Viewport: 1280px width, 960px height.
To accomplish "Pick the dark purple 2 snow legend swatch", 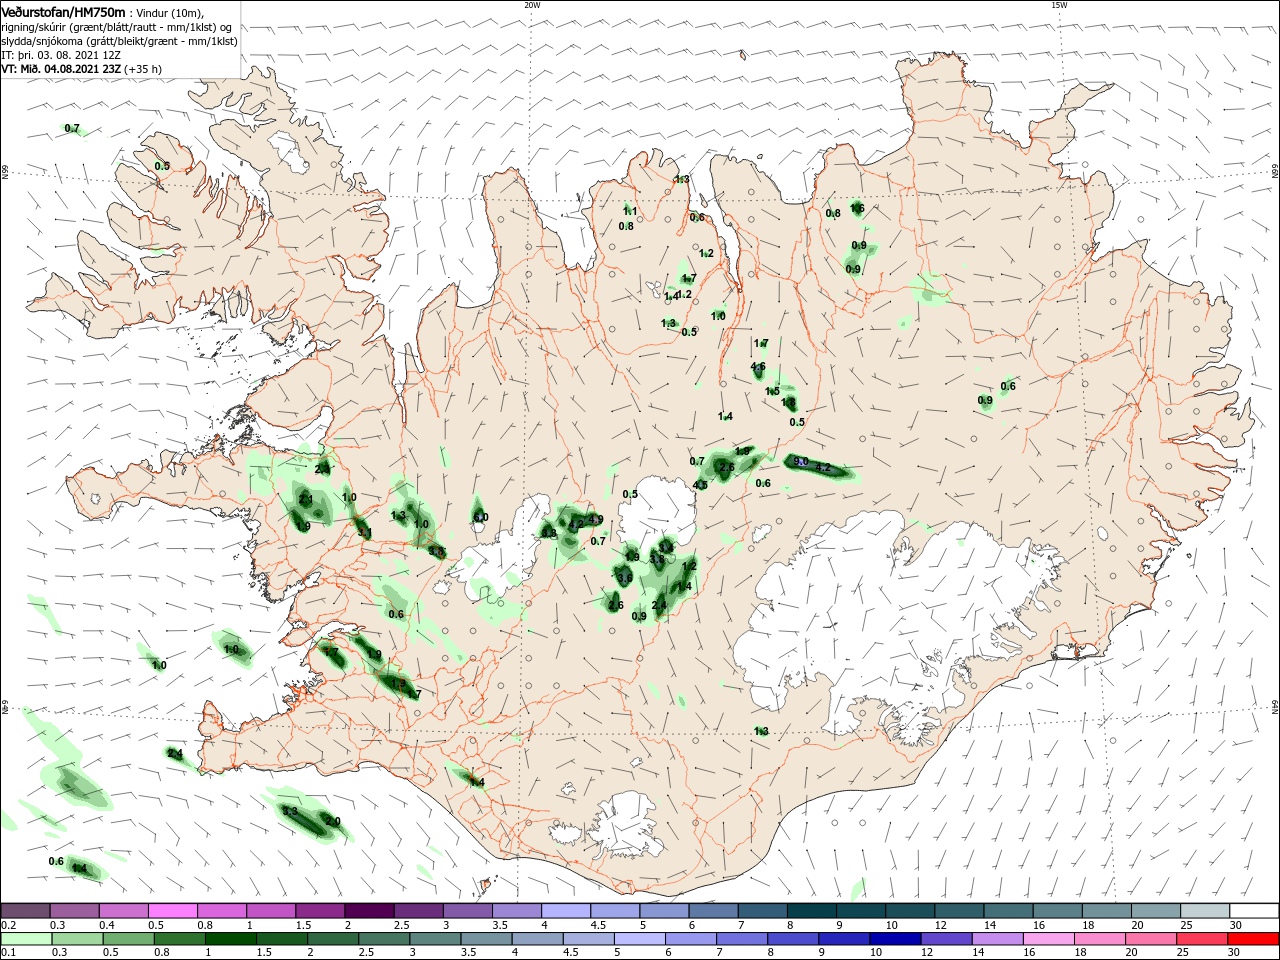I will 369,911.
